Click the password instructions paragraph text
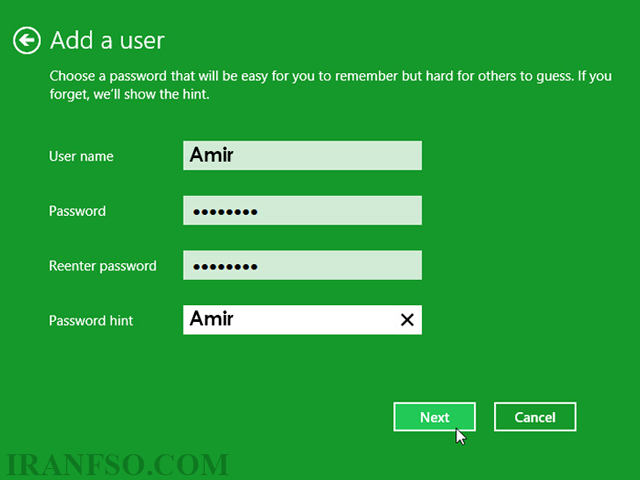Image resolution: width=640 pixels, height=480 pixels. pos(330,85)
